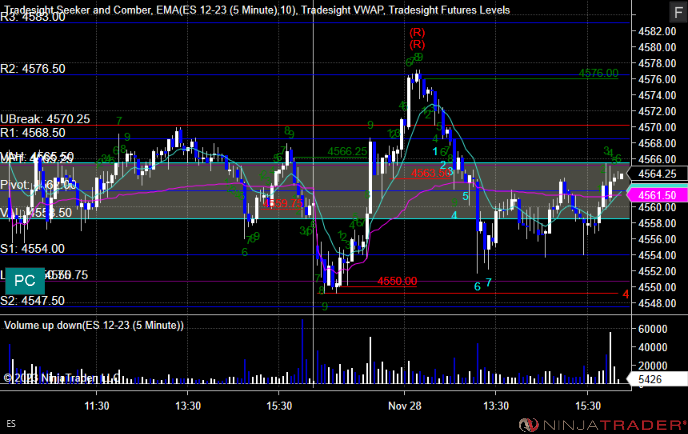688x434 pixels.
Task: Click the upper red (R) marker
Action: coord(417,32)
